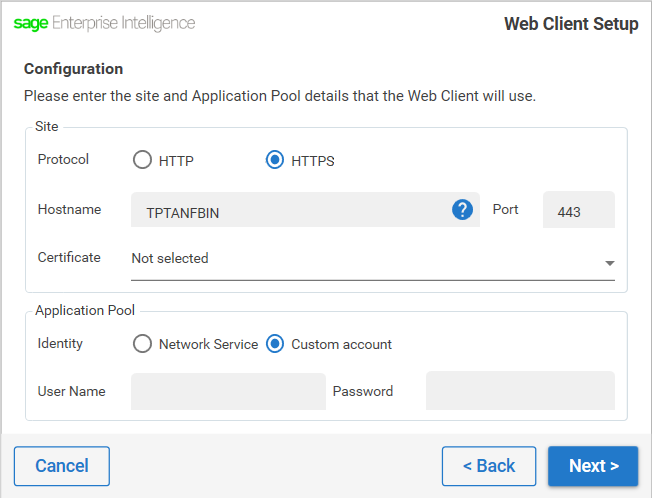
Task: Click the Port field showing 443
Action: pyautogui.click(x=579, y=210)
